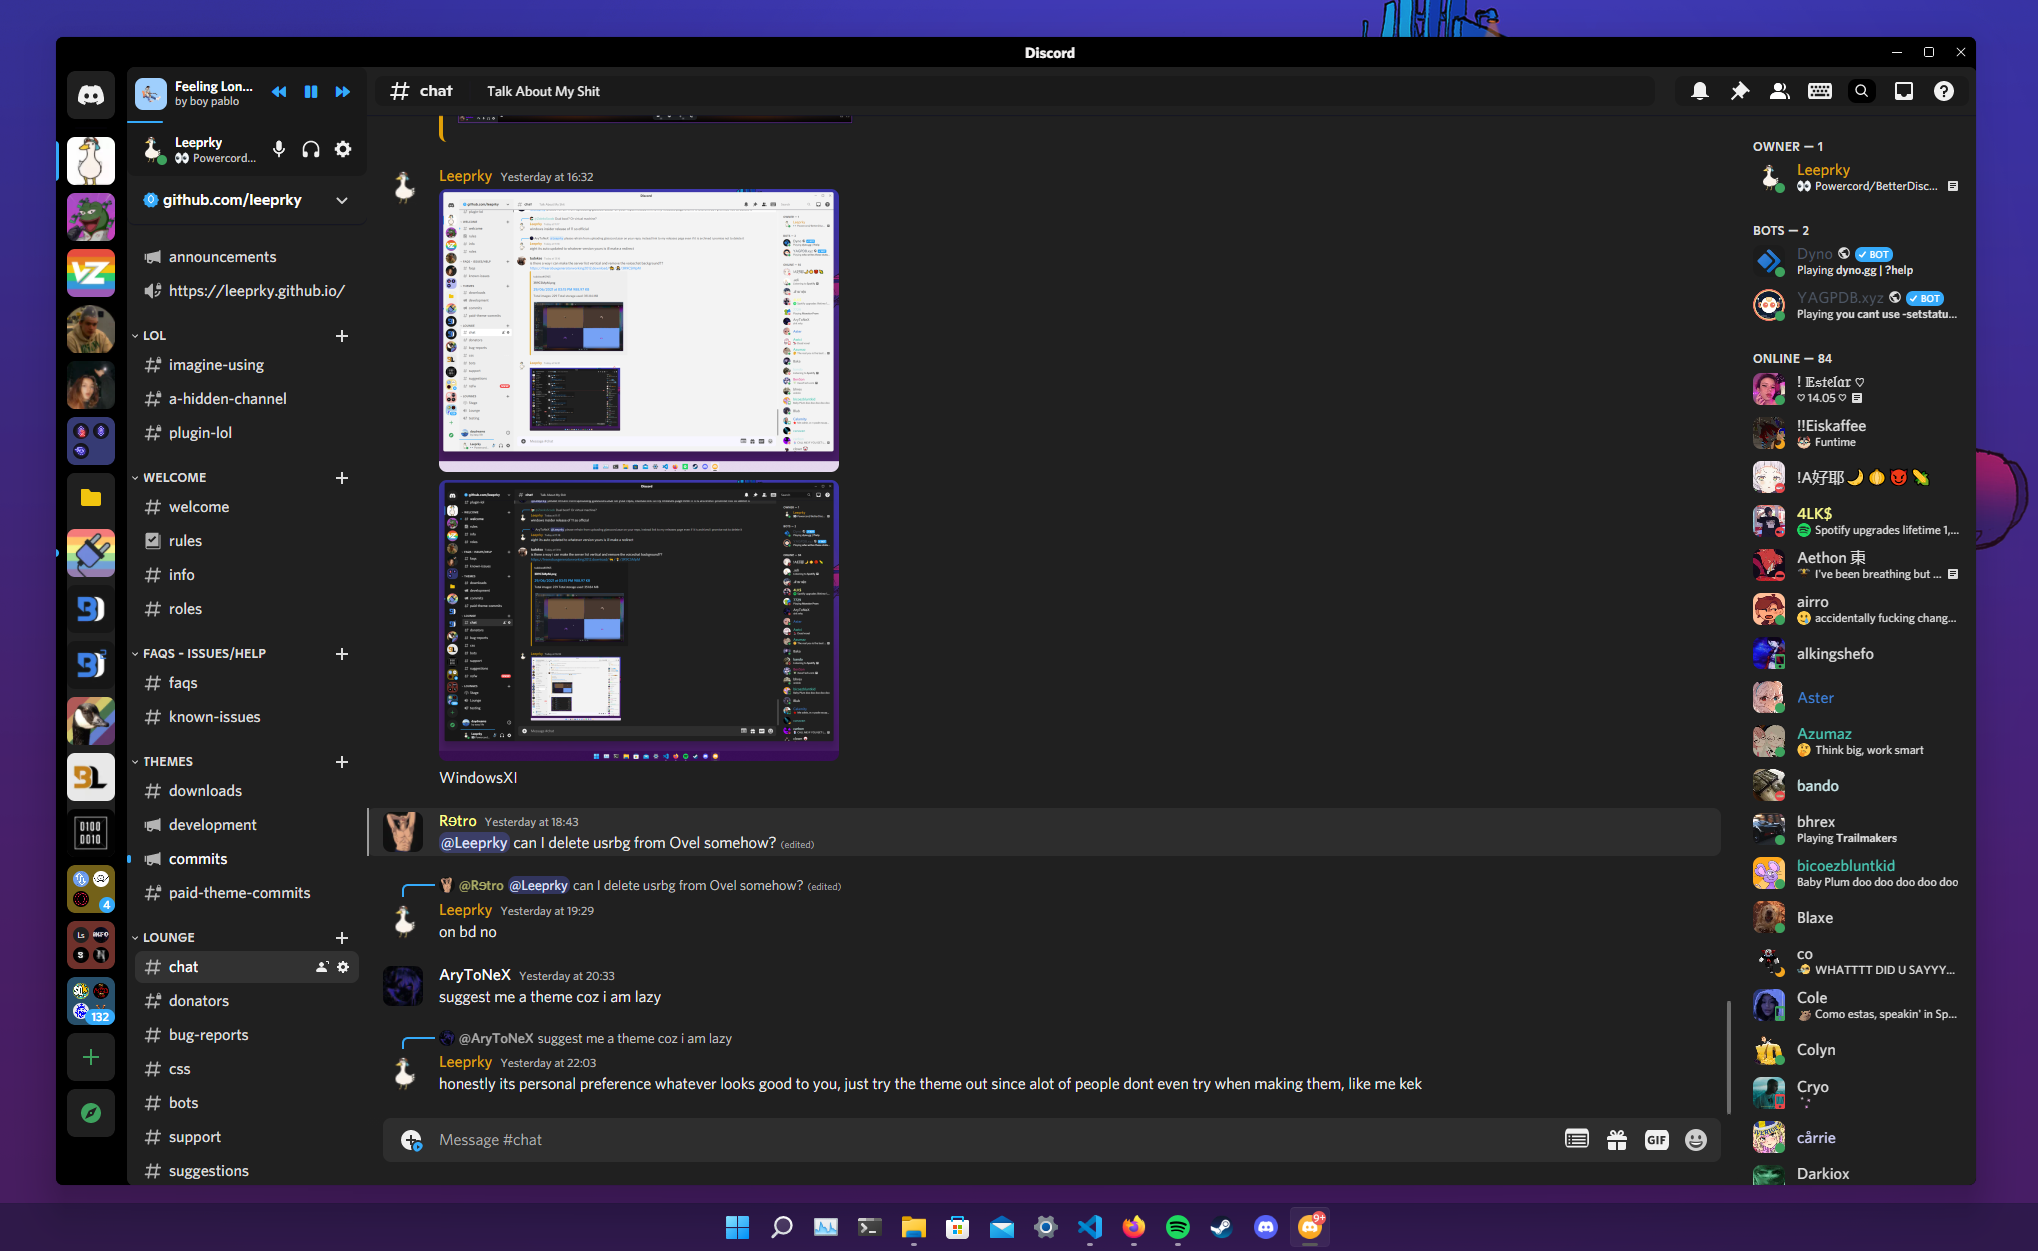Open Leeprky username in owner list
Image resolution: width=2038 pixels, height=1251 pixels.
click(x=1823, y=170)
